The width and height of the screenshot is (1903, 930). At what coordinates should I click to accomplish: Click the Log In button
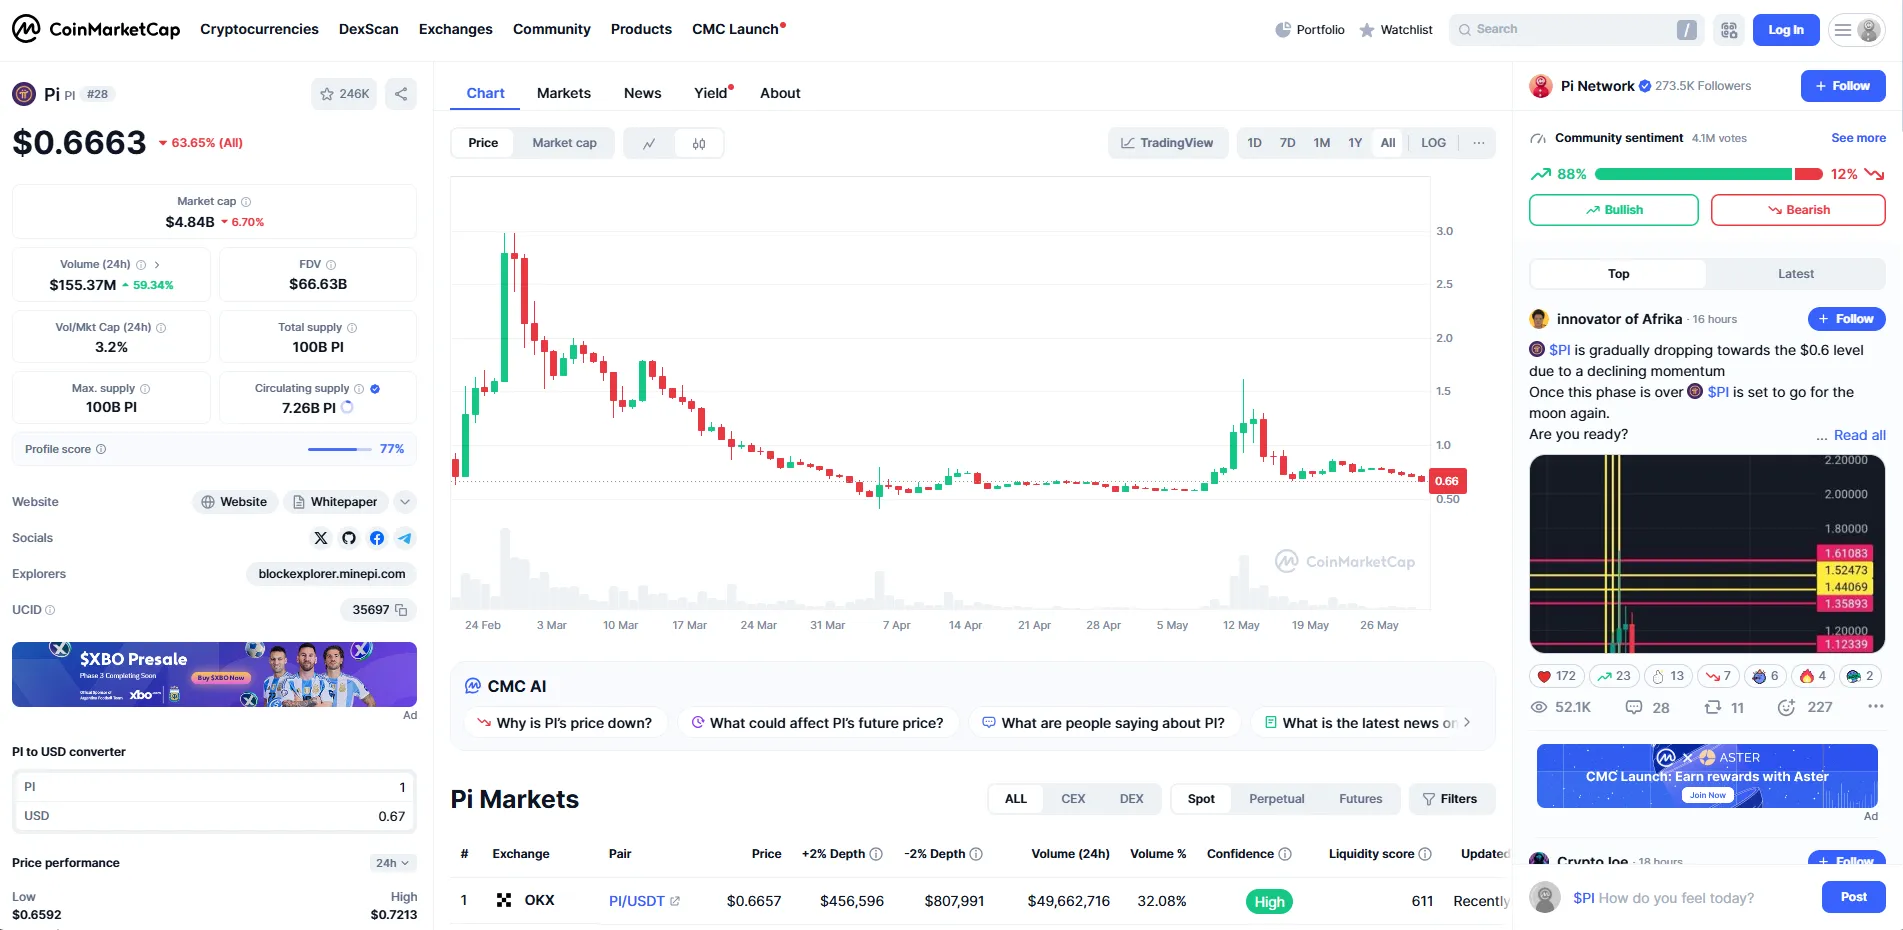tap(1786, 30)
